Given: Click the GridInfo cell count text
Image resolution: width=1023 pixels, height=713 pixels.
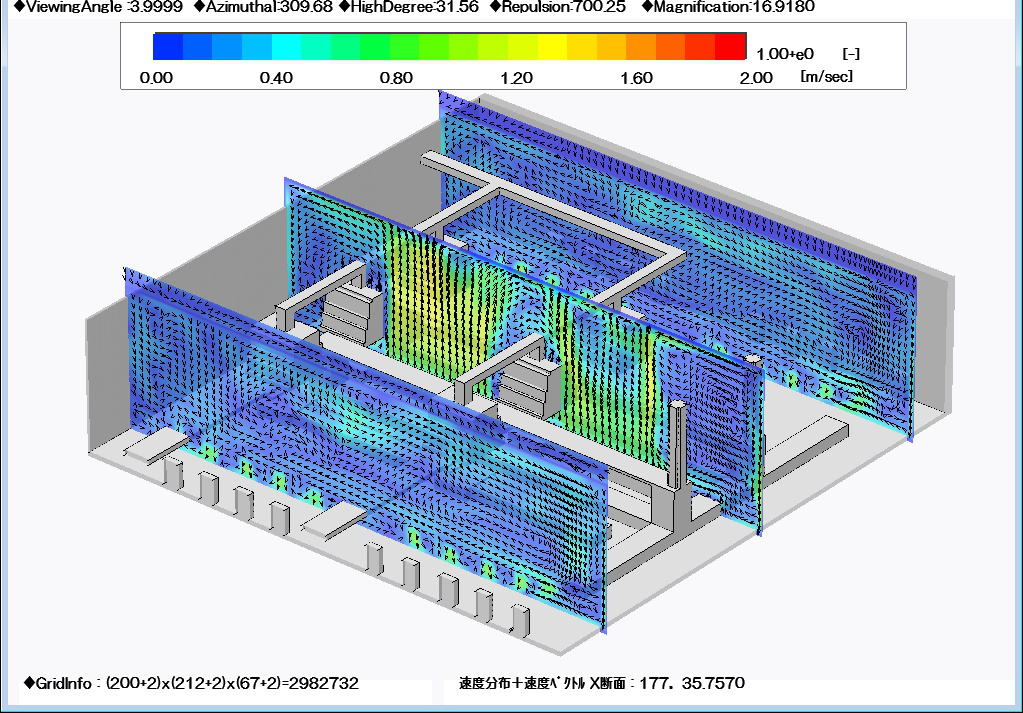Looking at the screenshot, I should (191, 683).
